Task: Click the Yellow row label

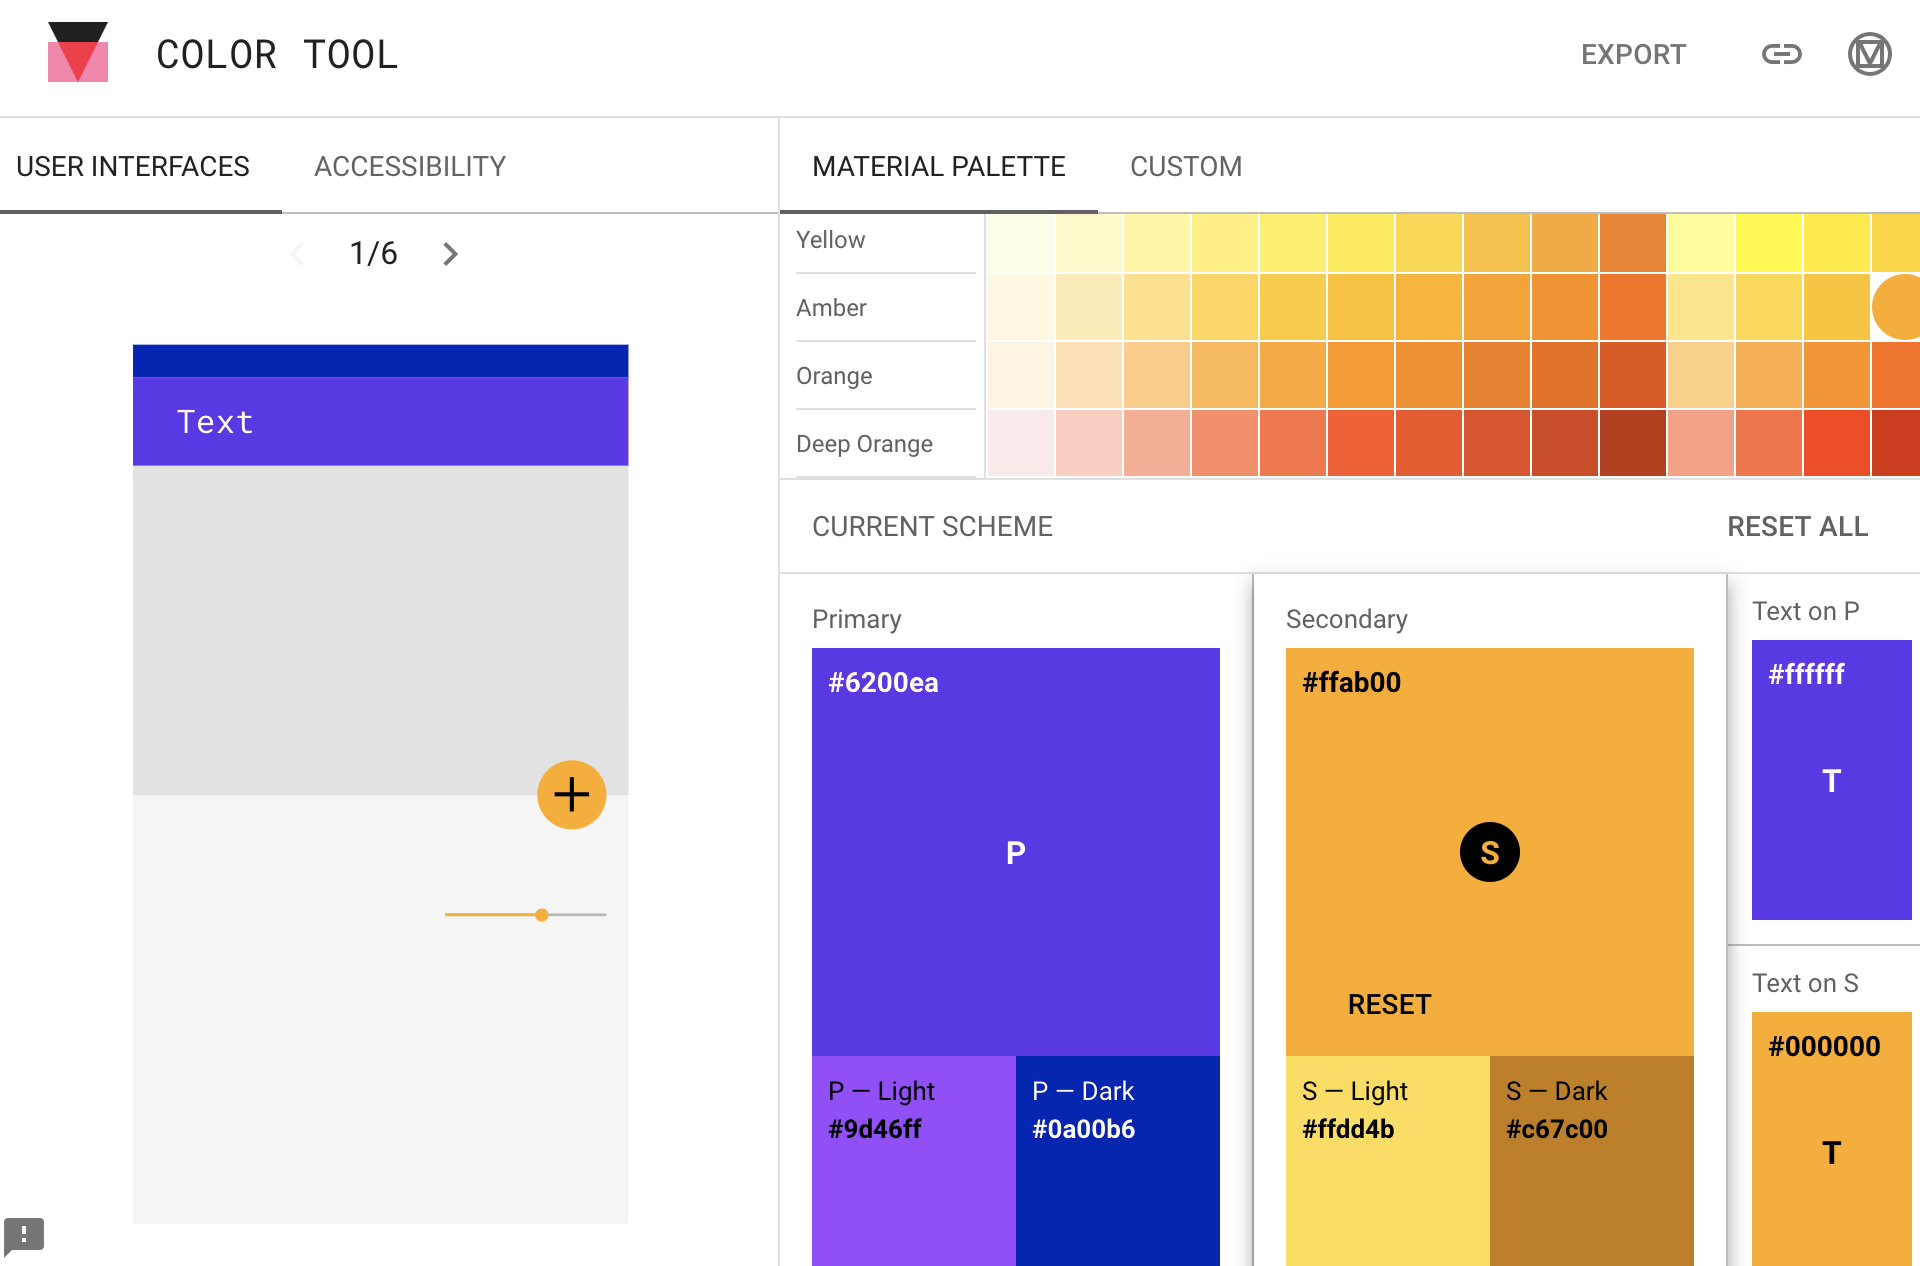Action: (x=830, y=240)
